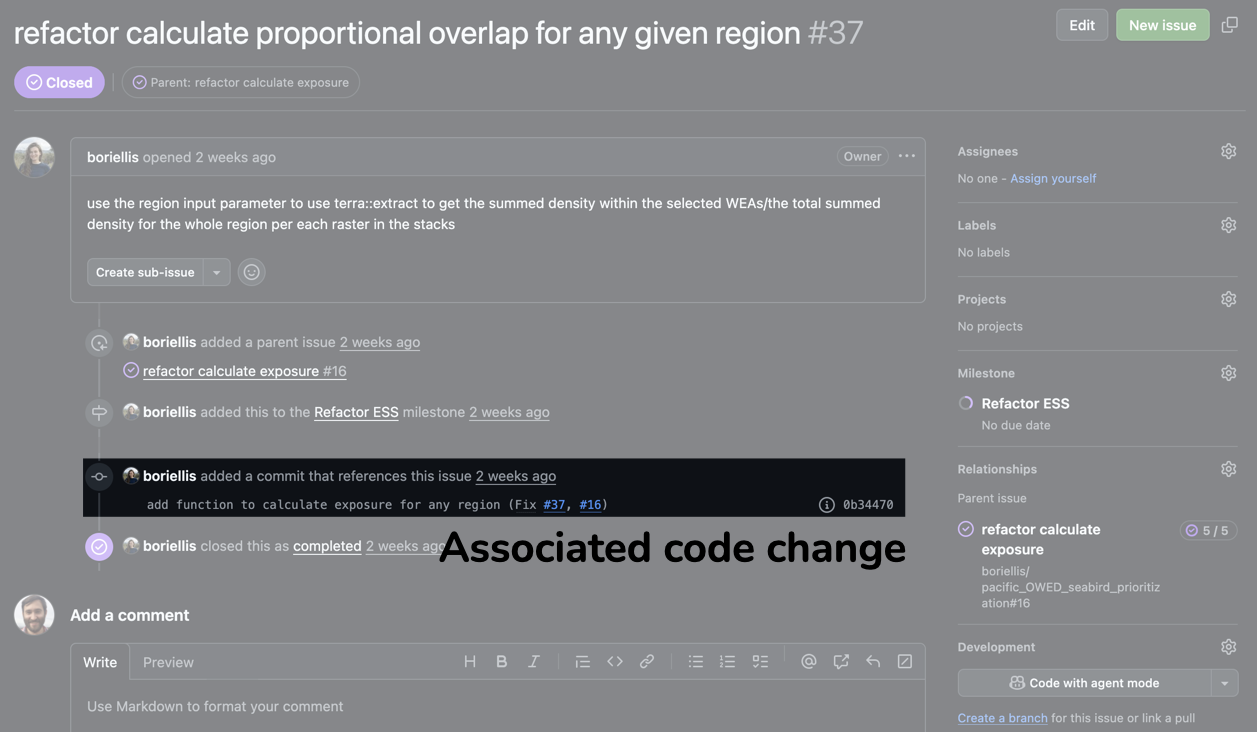Screen dimensions: 1257x732
Task: Open the Assignees settings gear
Action: click(x=1228, y=152)
